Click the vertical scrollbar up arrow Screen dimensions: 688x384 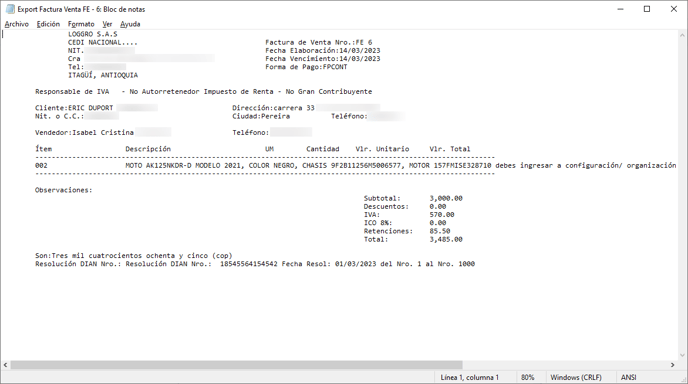tap(682, 35)
